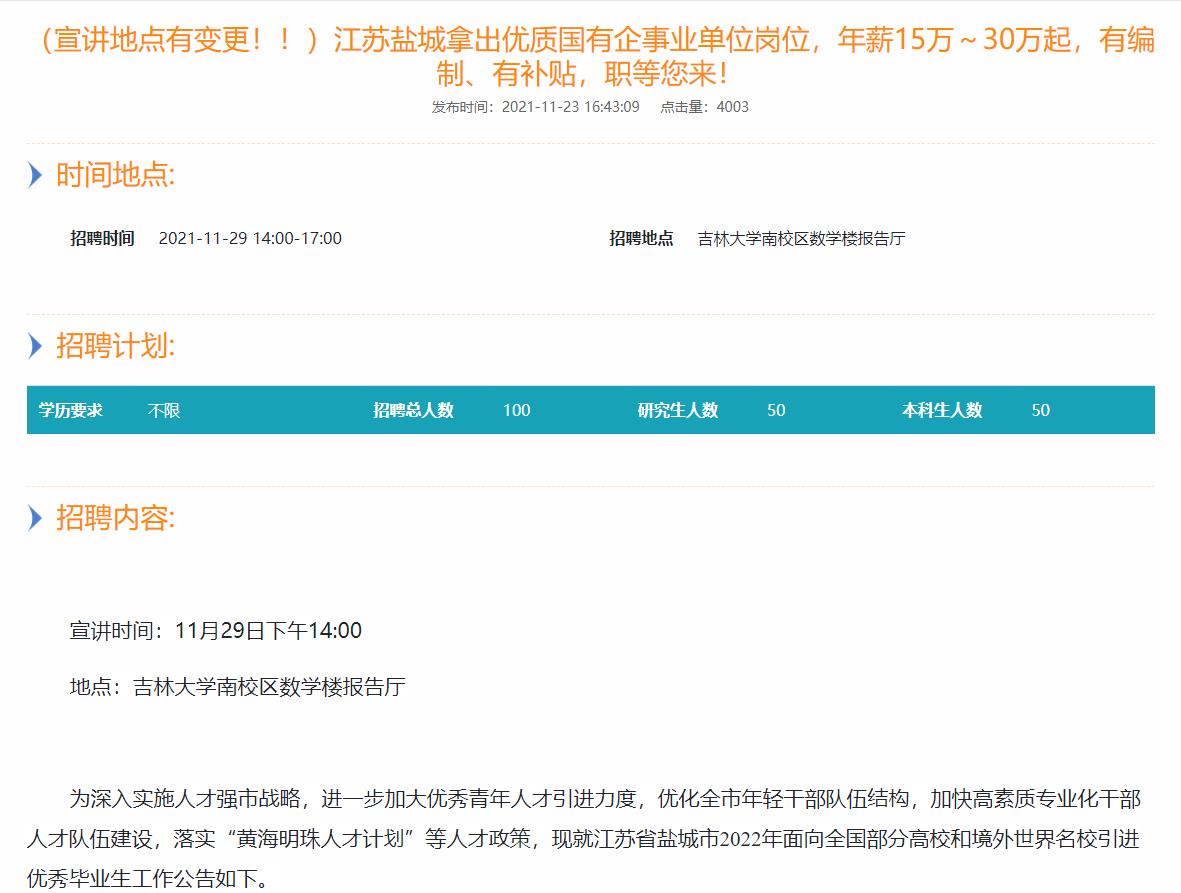This screenshot has width=1181, height=893.
Task: Click the 不限 education requirement value
Action: [x=164, y=410]
